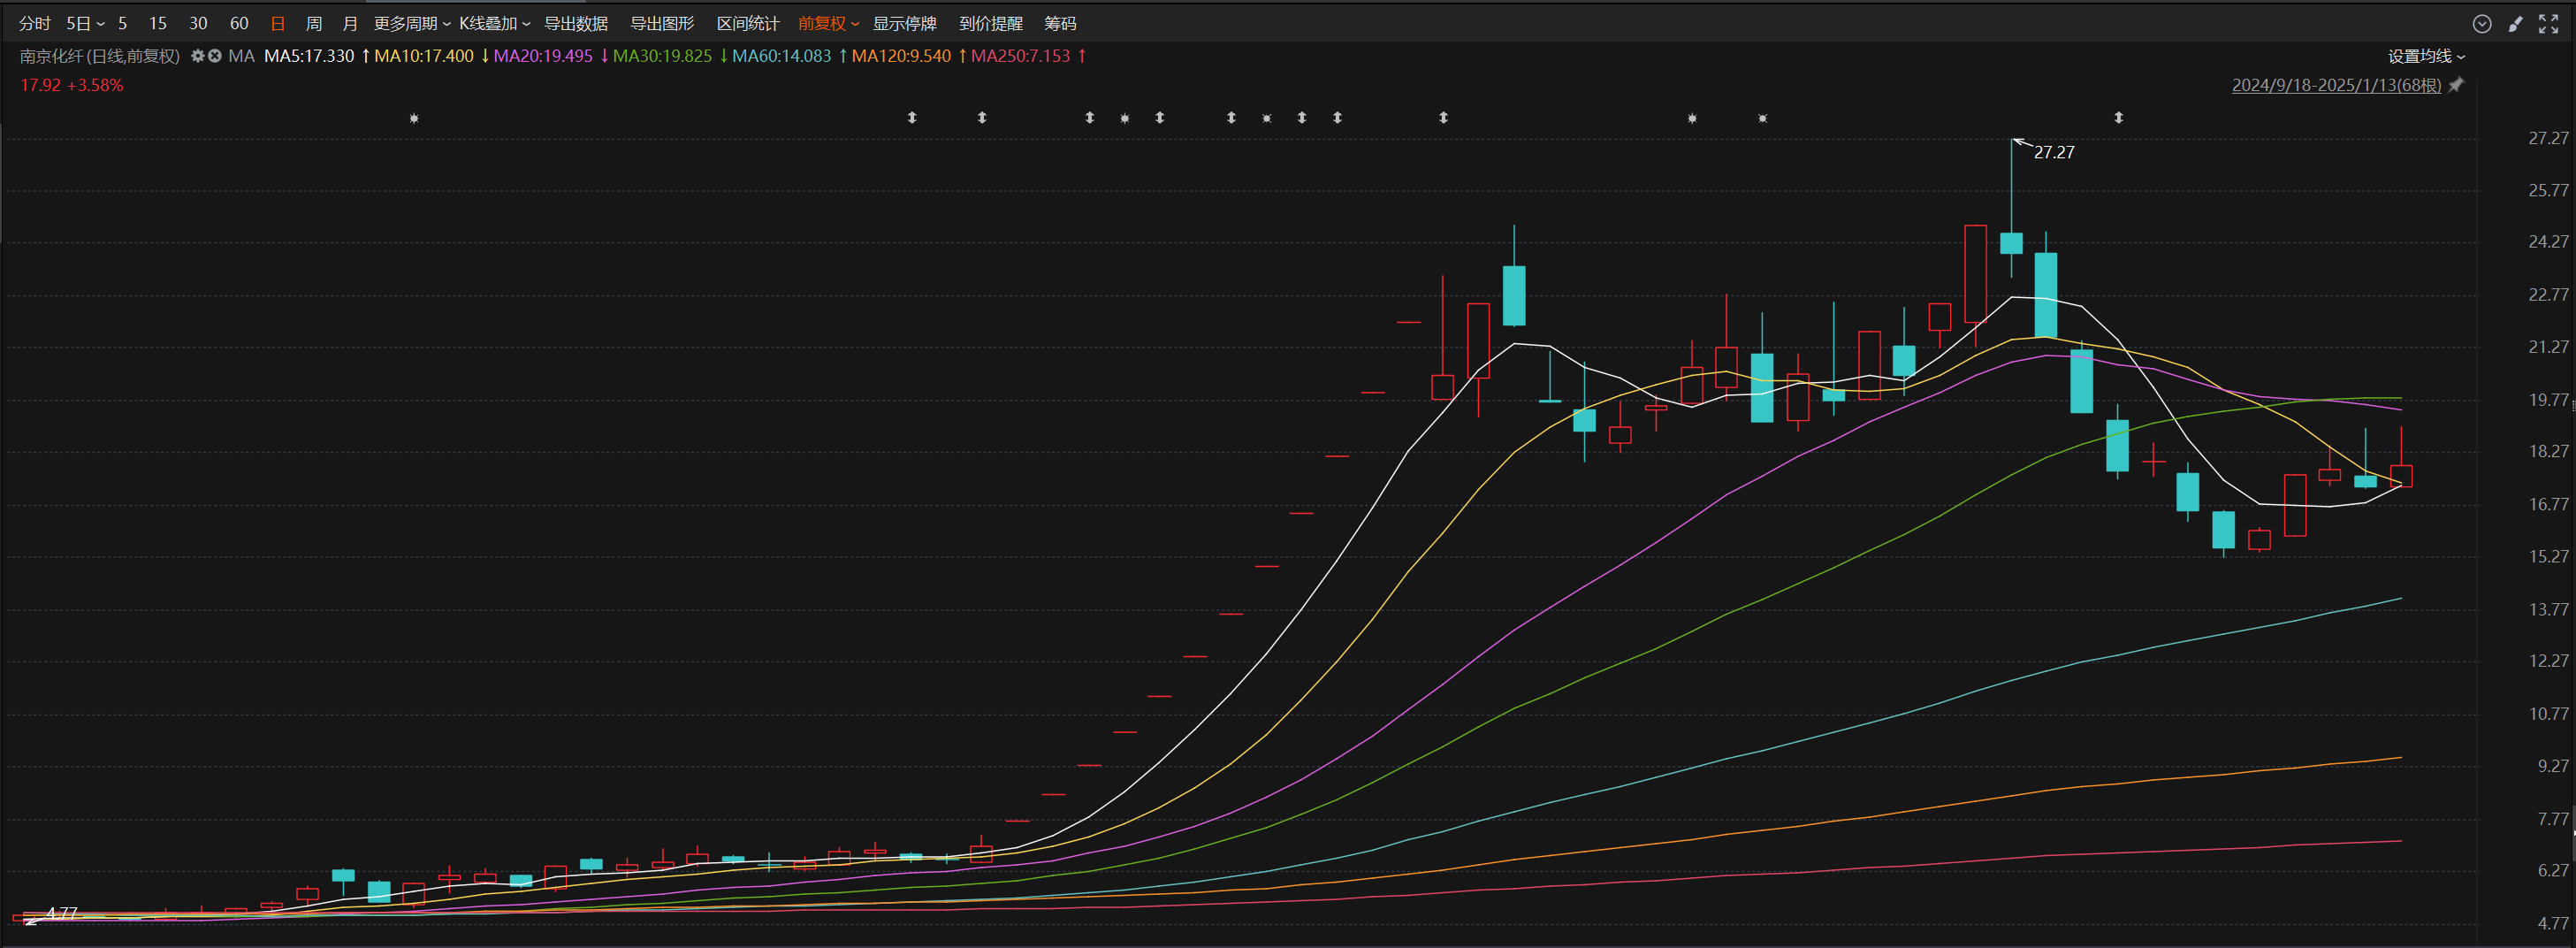Click the rightmost up-down arrow event marker
Viewport: 2576px width, 948px height.
[2118, 118]
